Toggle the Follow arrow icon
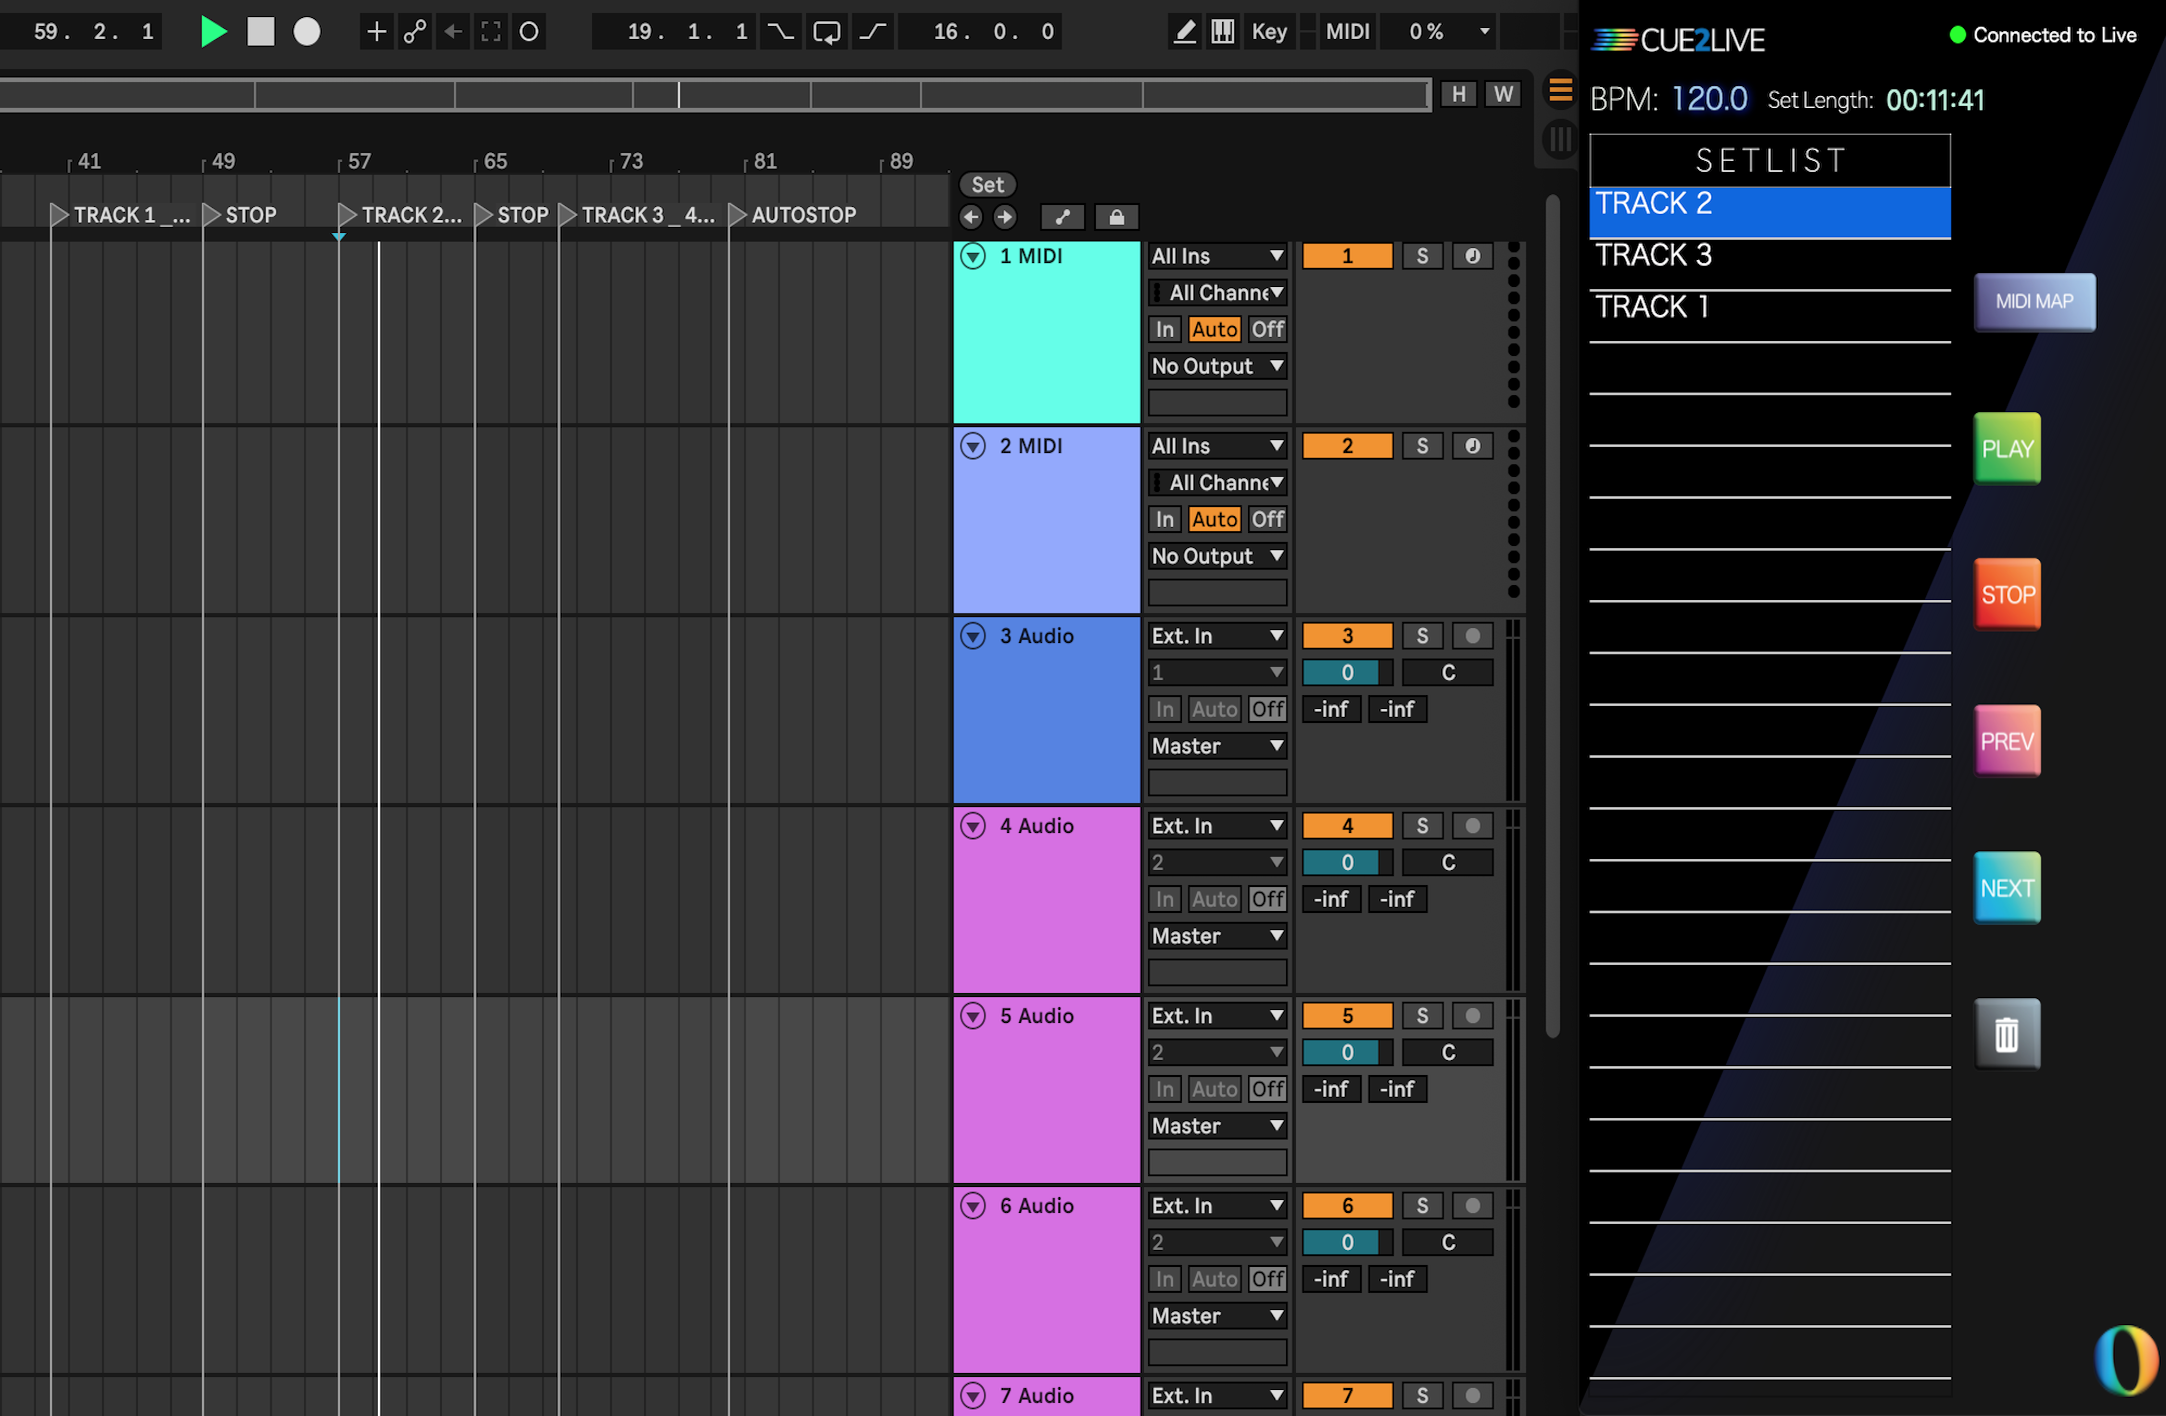Image resolution: width=2166 pixels, height=1416 pixels. pyautogui.click(x=453, y=32)
